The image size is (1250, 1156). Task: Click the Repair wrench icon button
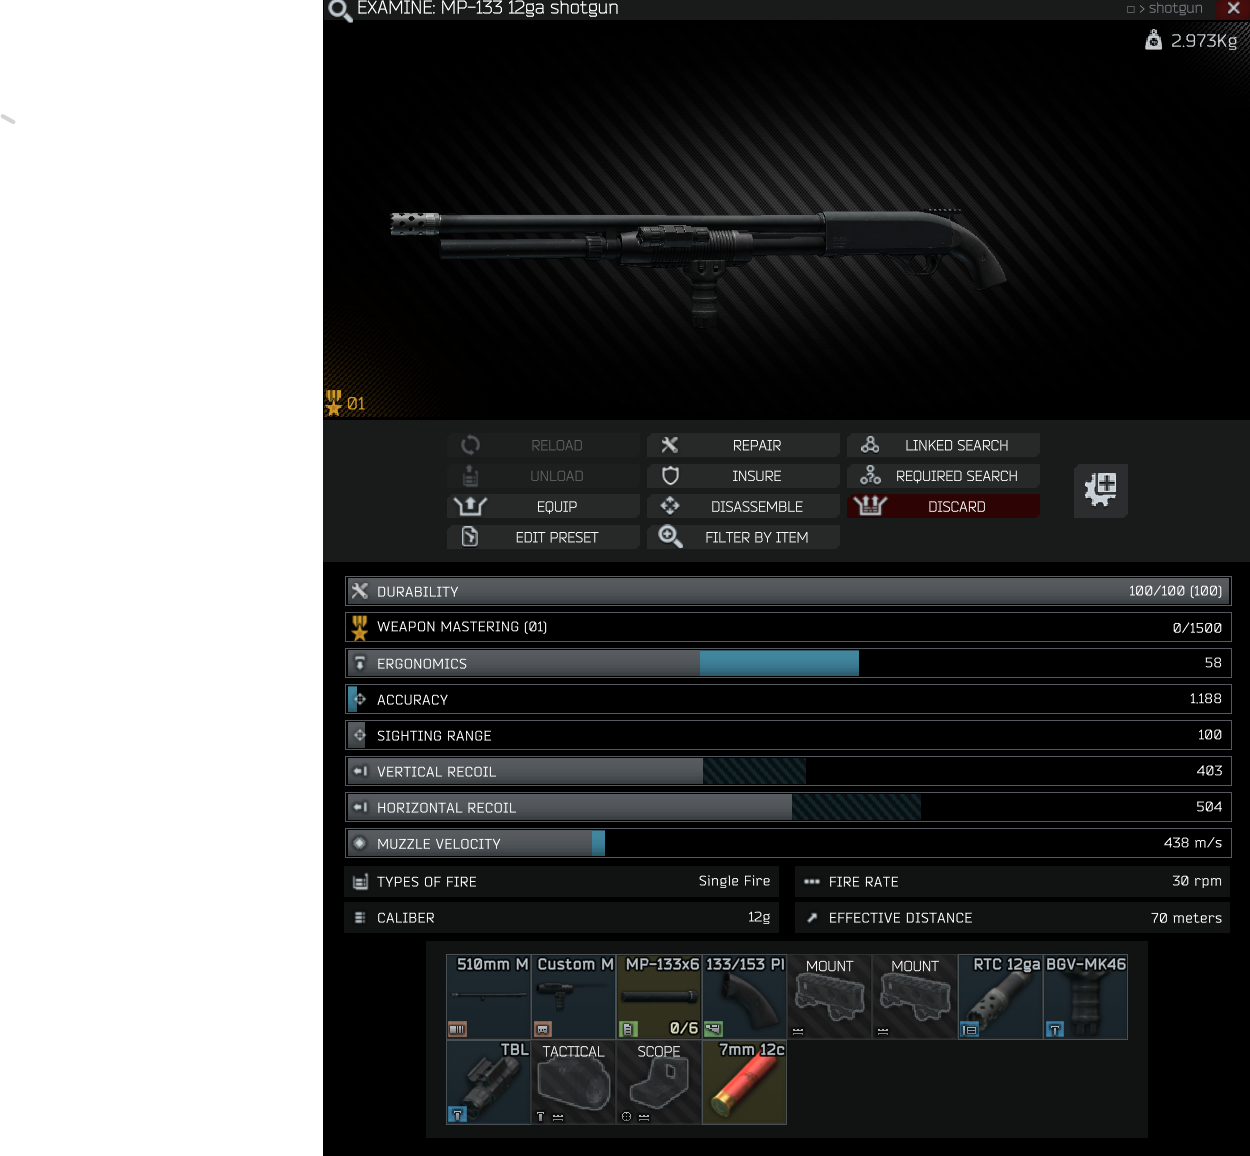pos(743,445)
